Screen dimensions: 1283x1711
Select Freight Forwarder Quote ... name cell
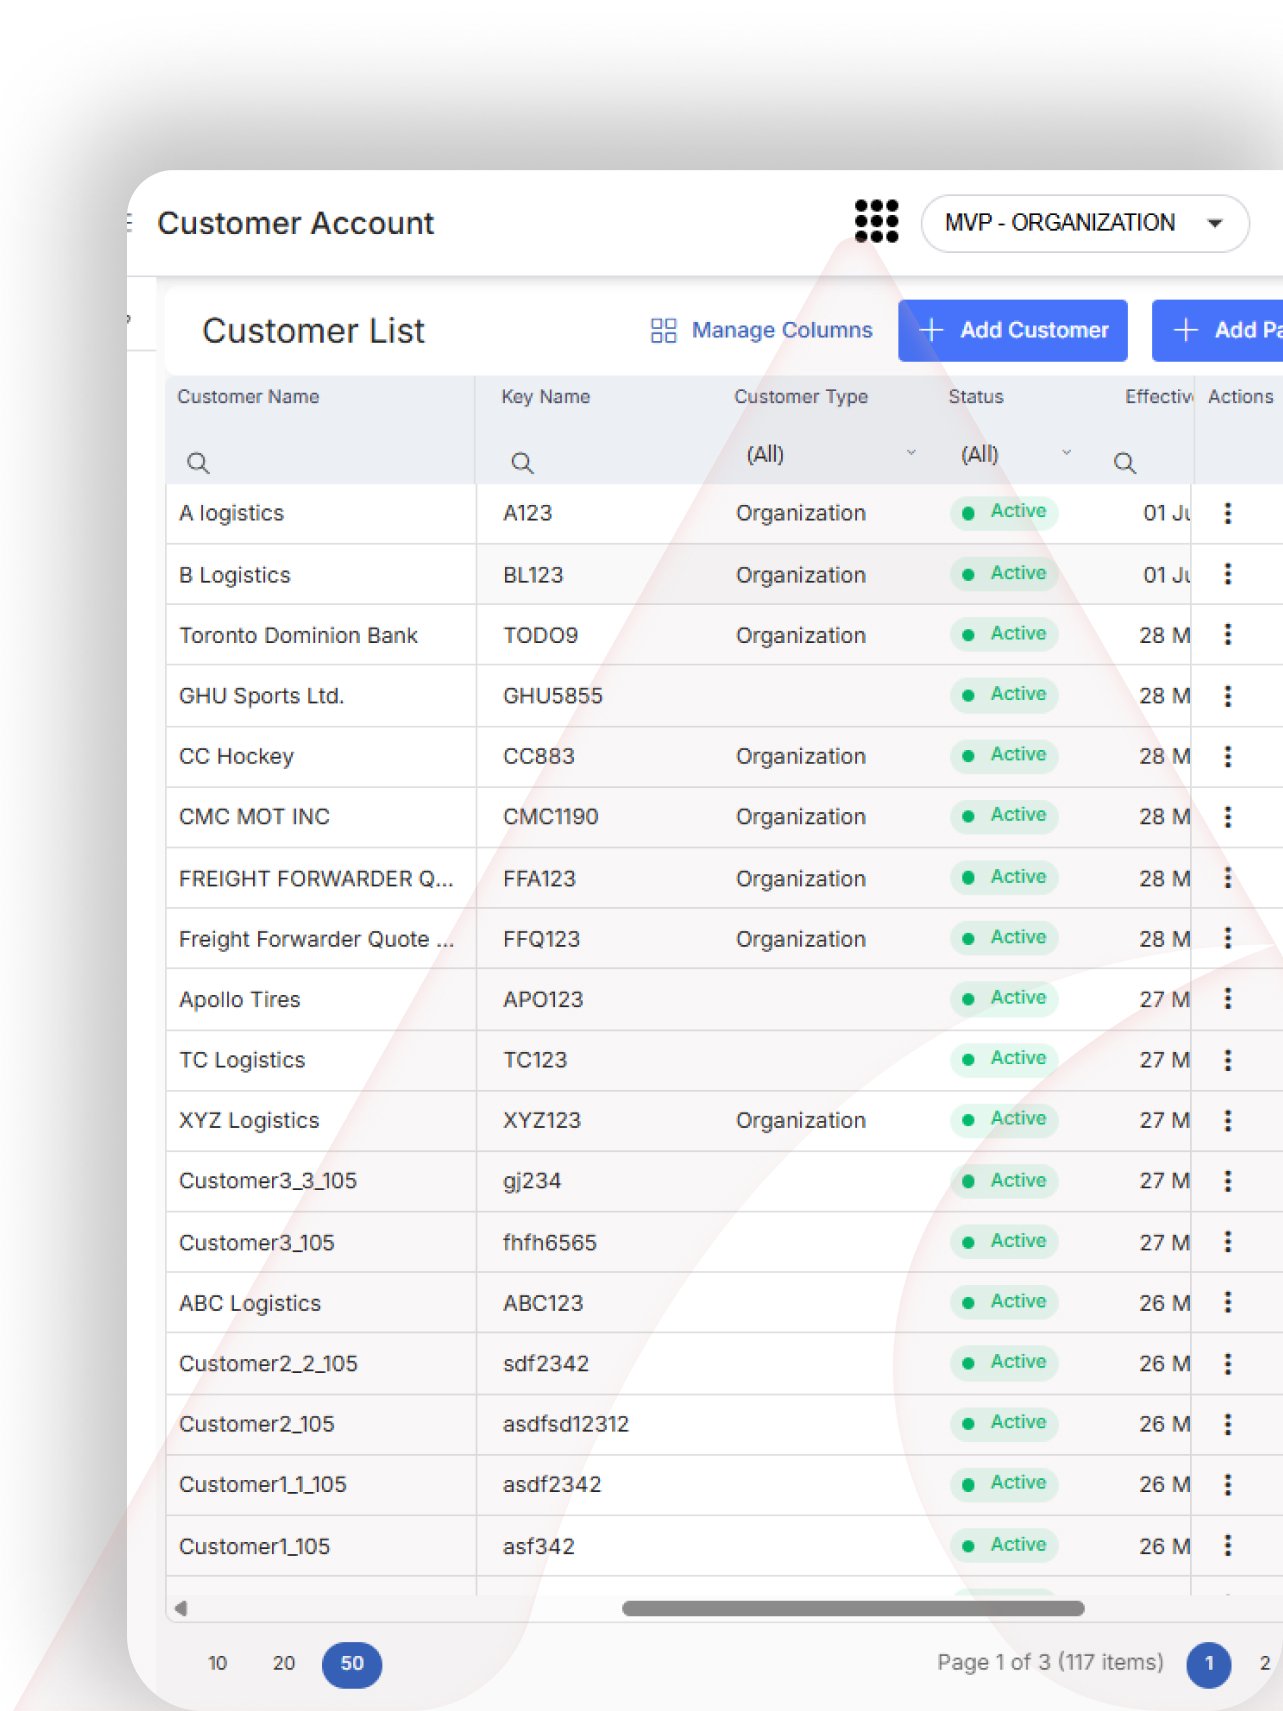tap(321, 939)
